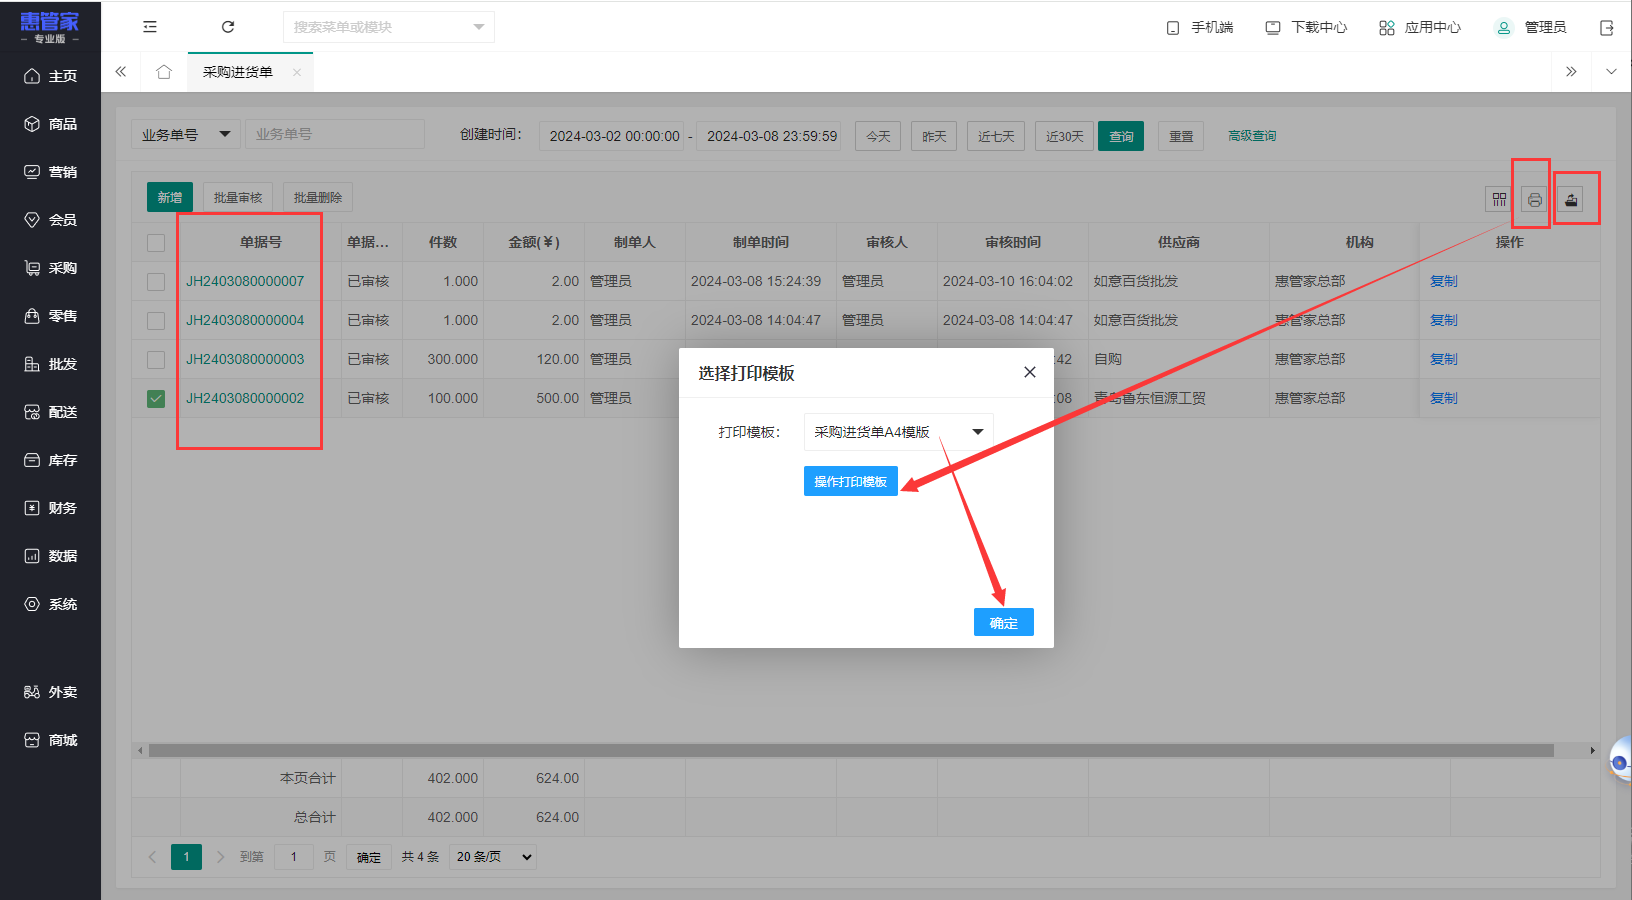Image resolution: width=1632 pixels, height=900 pixels.
Task: Click the refresh page icon
Action: coord(228,27)
